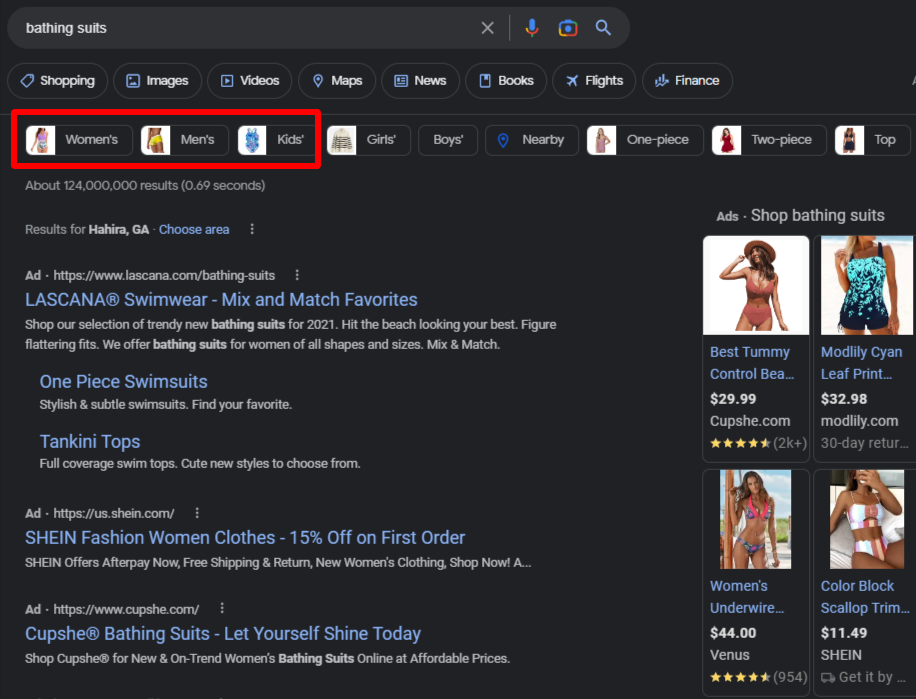The width and height of the screenshot is (916, 699).
Task: Select the Finance tab
Action: 687,81
